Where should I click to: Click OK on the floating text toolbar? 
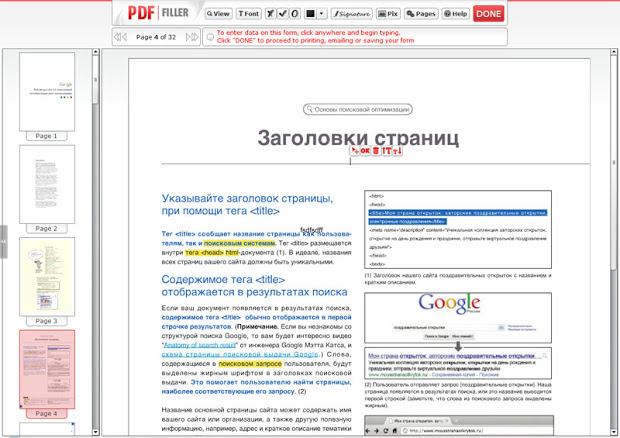tap(364, 151)
